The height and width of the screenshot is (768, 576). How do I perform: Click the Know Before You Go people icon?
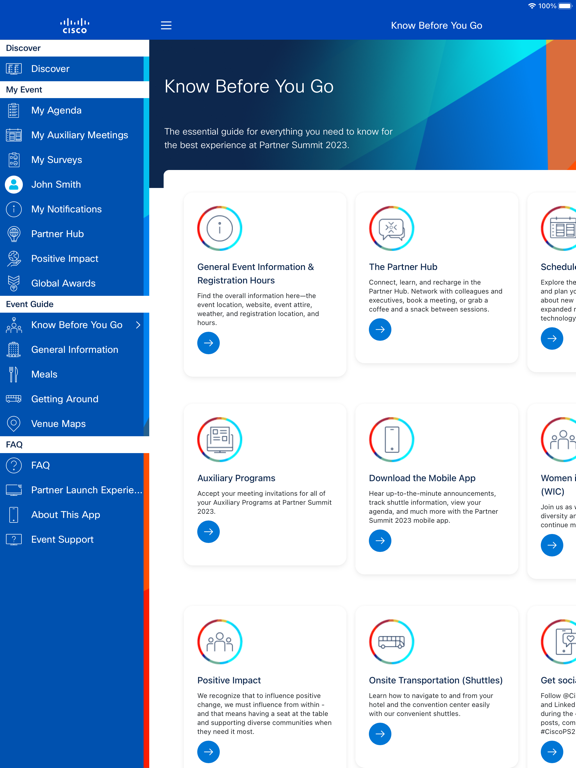click(14, 325)
